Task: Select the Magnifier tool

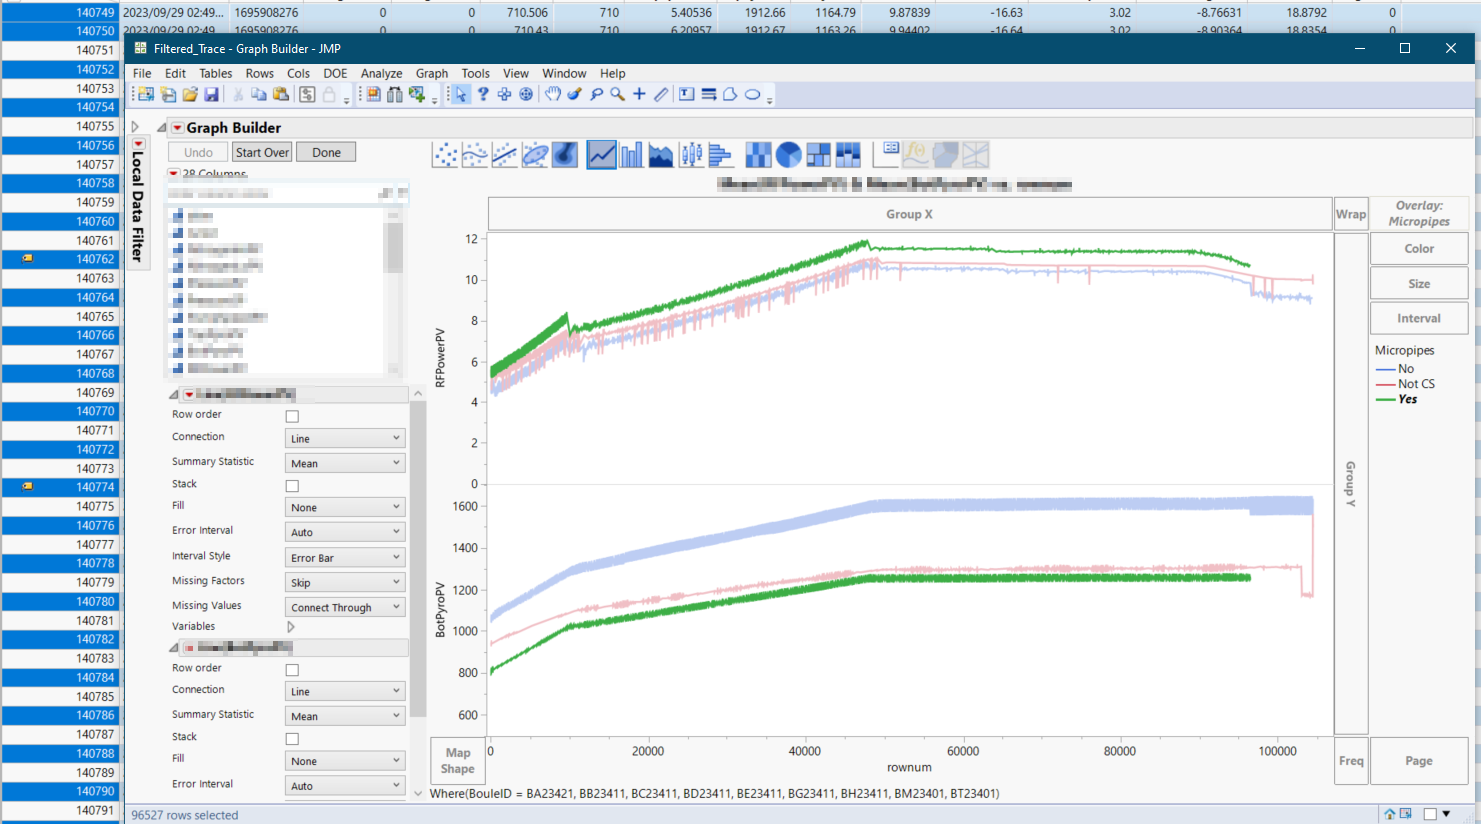Action: pyautogui.click(x=617, y=94)
